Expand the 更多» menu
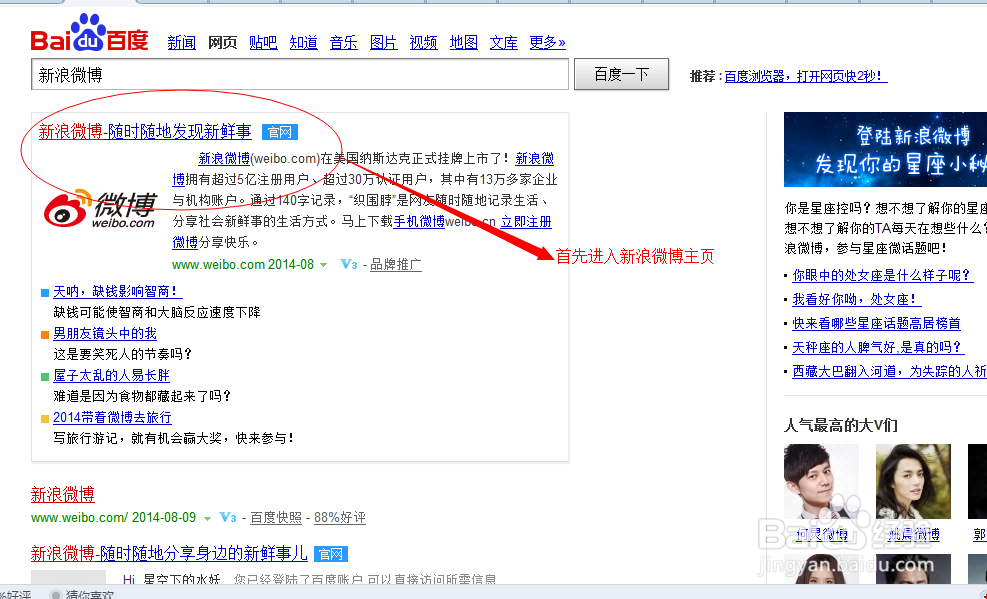The width and height of the screenshot is (987, 599). (x=547, y=43)
